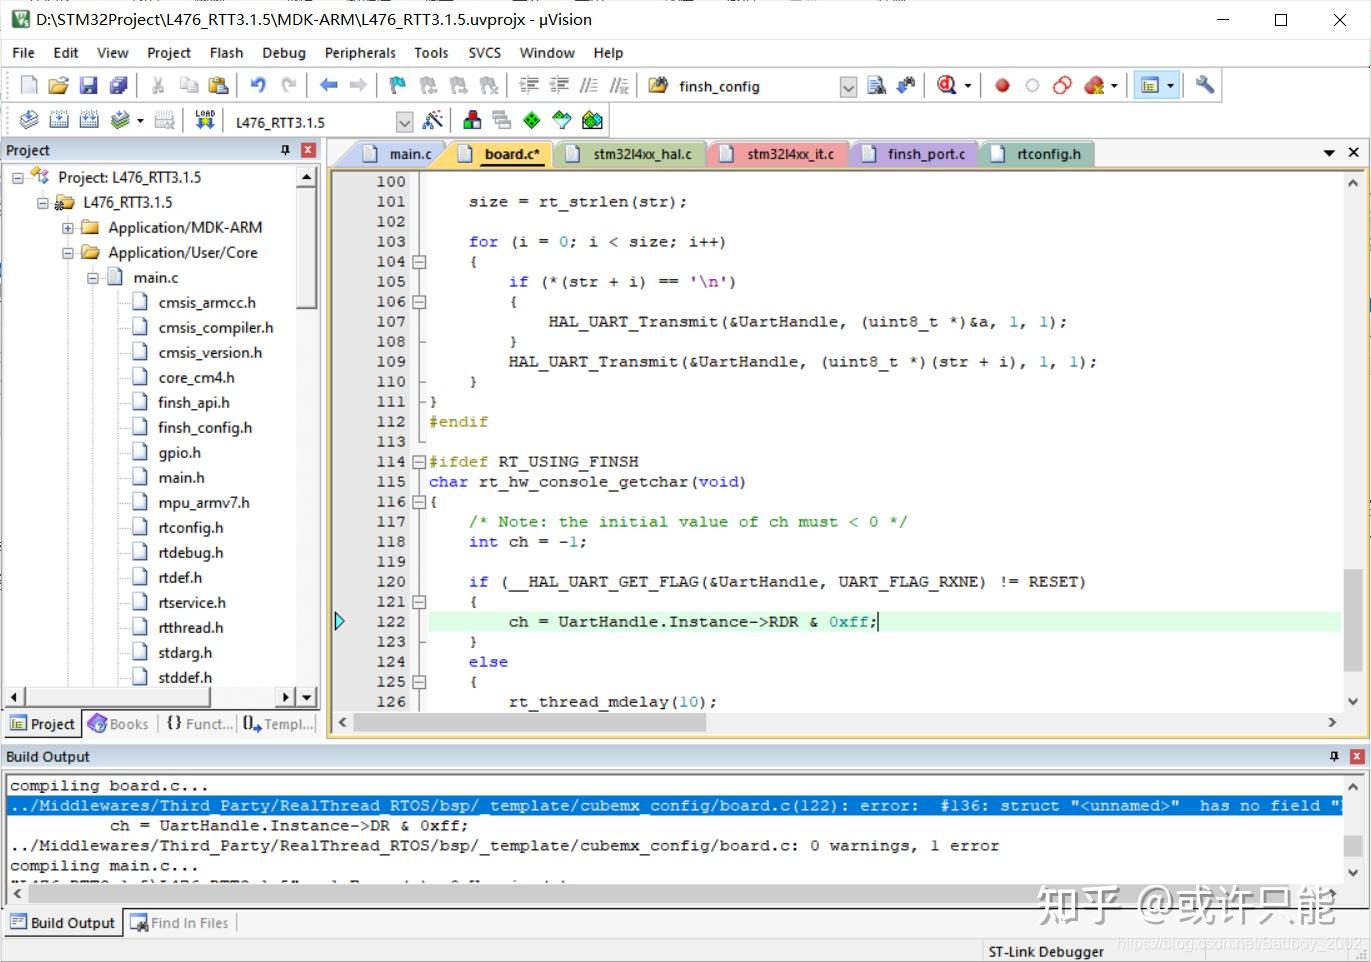Image resolution: width=1371 pixels, height=962 pixels.
Task: Open Options for Target magic wand icon
Action: coord(433,121)
